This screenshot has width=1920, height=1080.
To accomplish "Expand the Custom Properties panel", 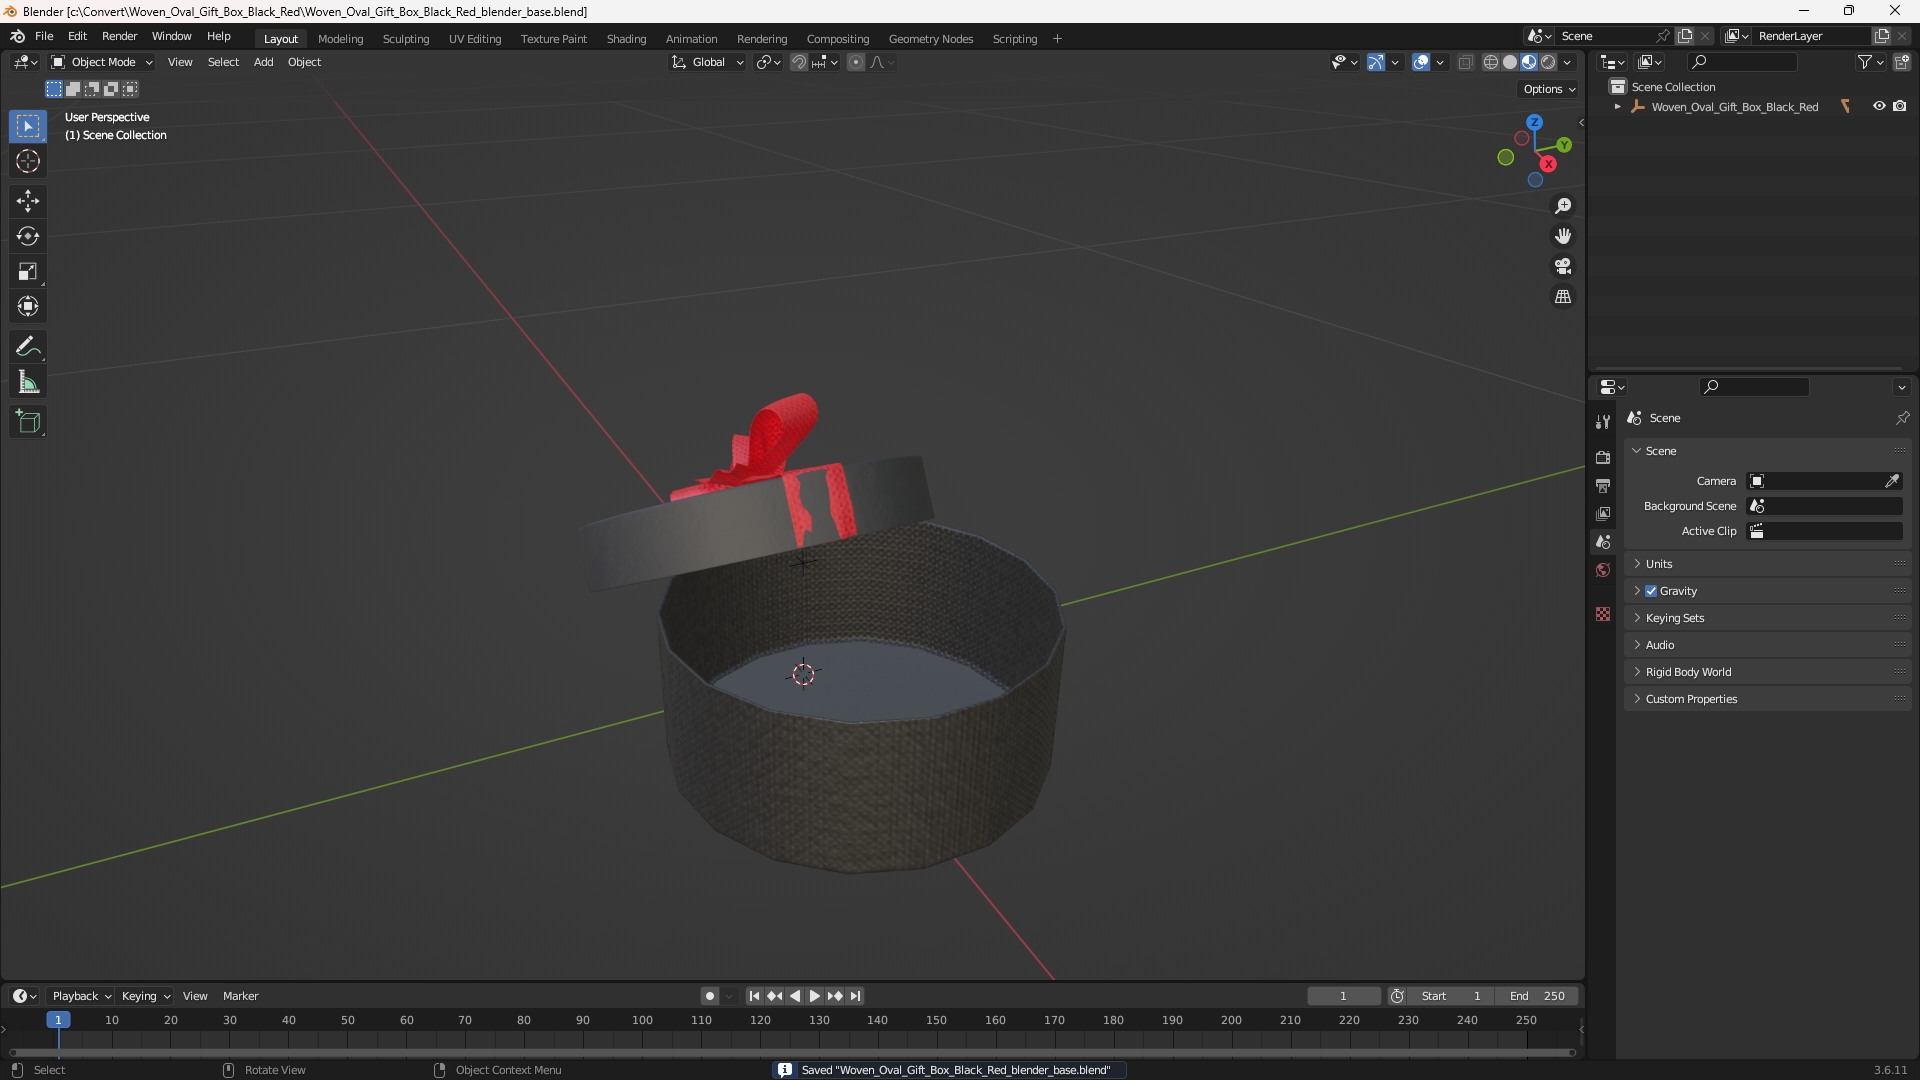I will point(1767,699).
